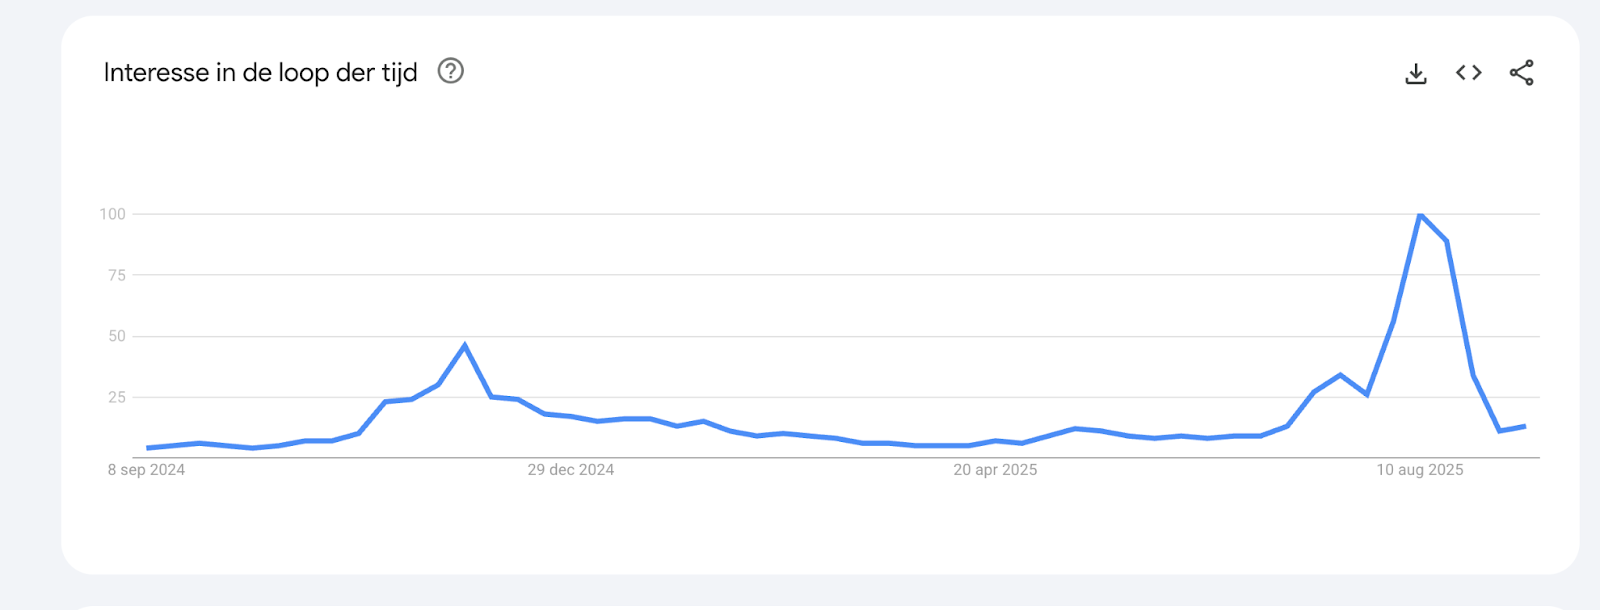Click the smaller peak in late 2024

pos(465,346)
